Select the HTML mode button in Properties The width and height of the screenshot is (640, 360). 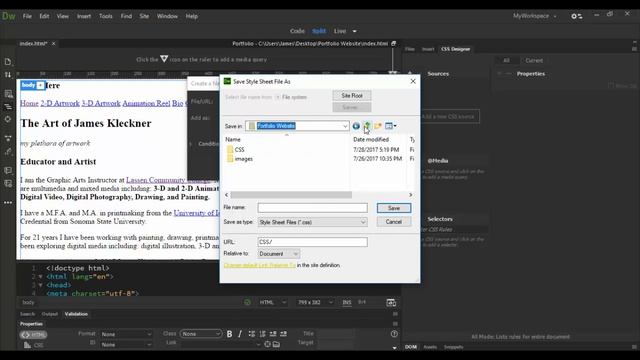point(34,335)
